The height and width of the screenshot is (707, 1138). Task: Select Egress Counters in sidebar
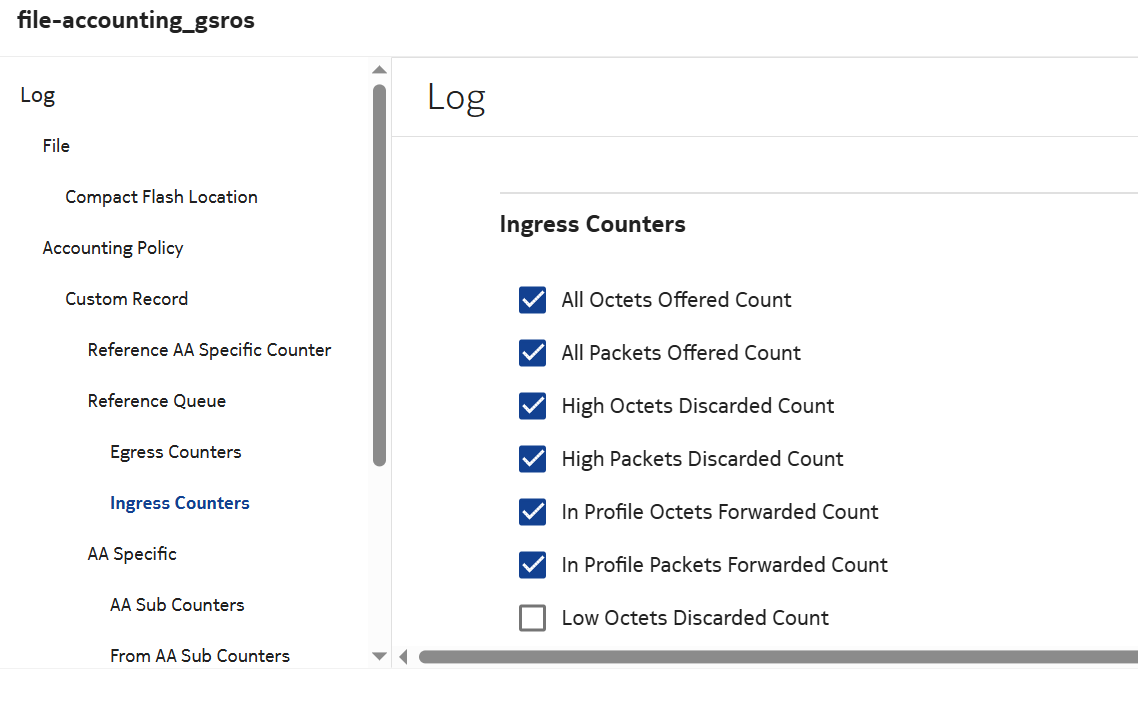coord(176,452)
